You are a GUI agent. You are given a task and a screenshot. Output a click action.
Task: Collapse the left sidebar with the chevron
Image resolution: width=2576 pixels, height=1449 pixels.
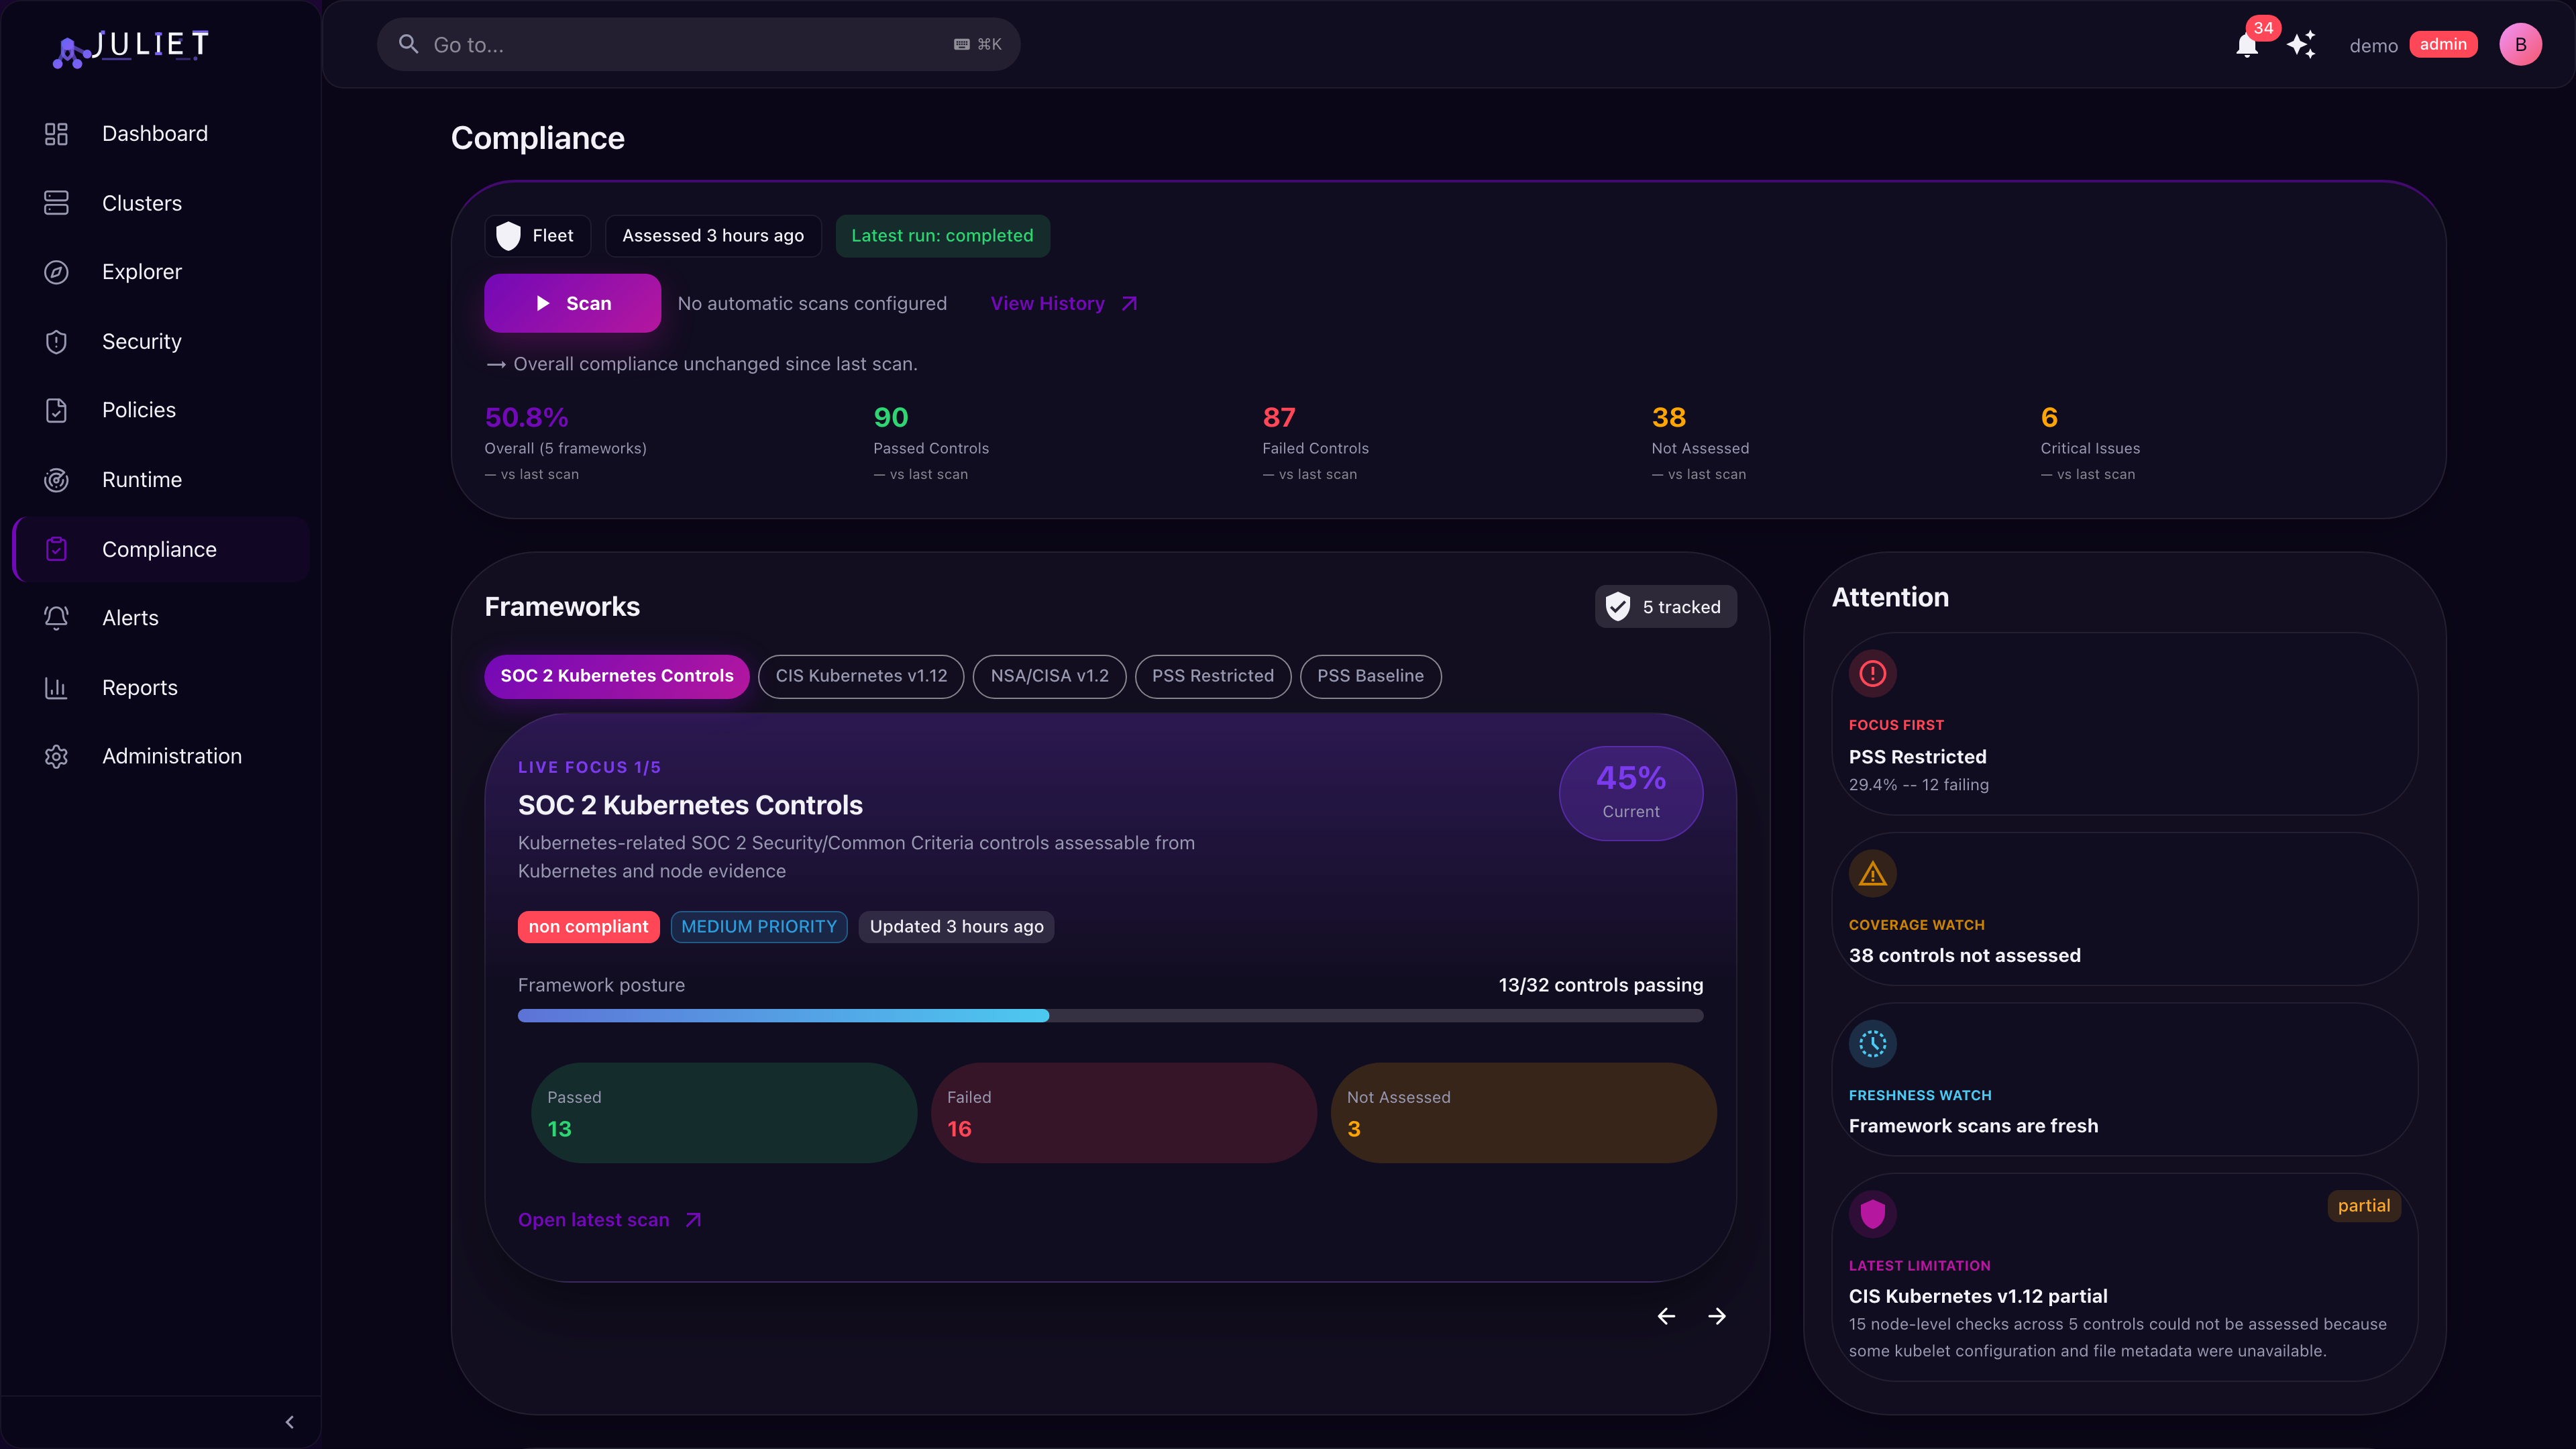(289, 1421)
